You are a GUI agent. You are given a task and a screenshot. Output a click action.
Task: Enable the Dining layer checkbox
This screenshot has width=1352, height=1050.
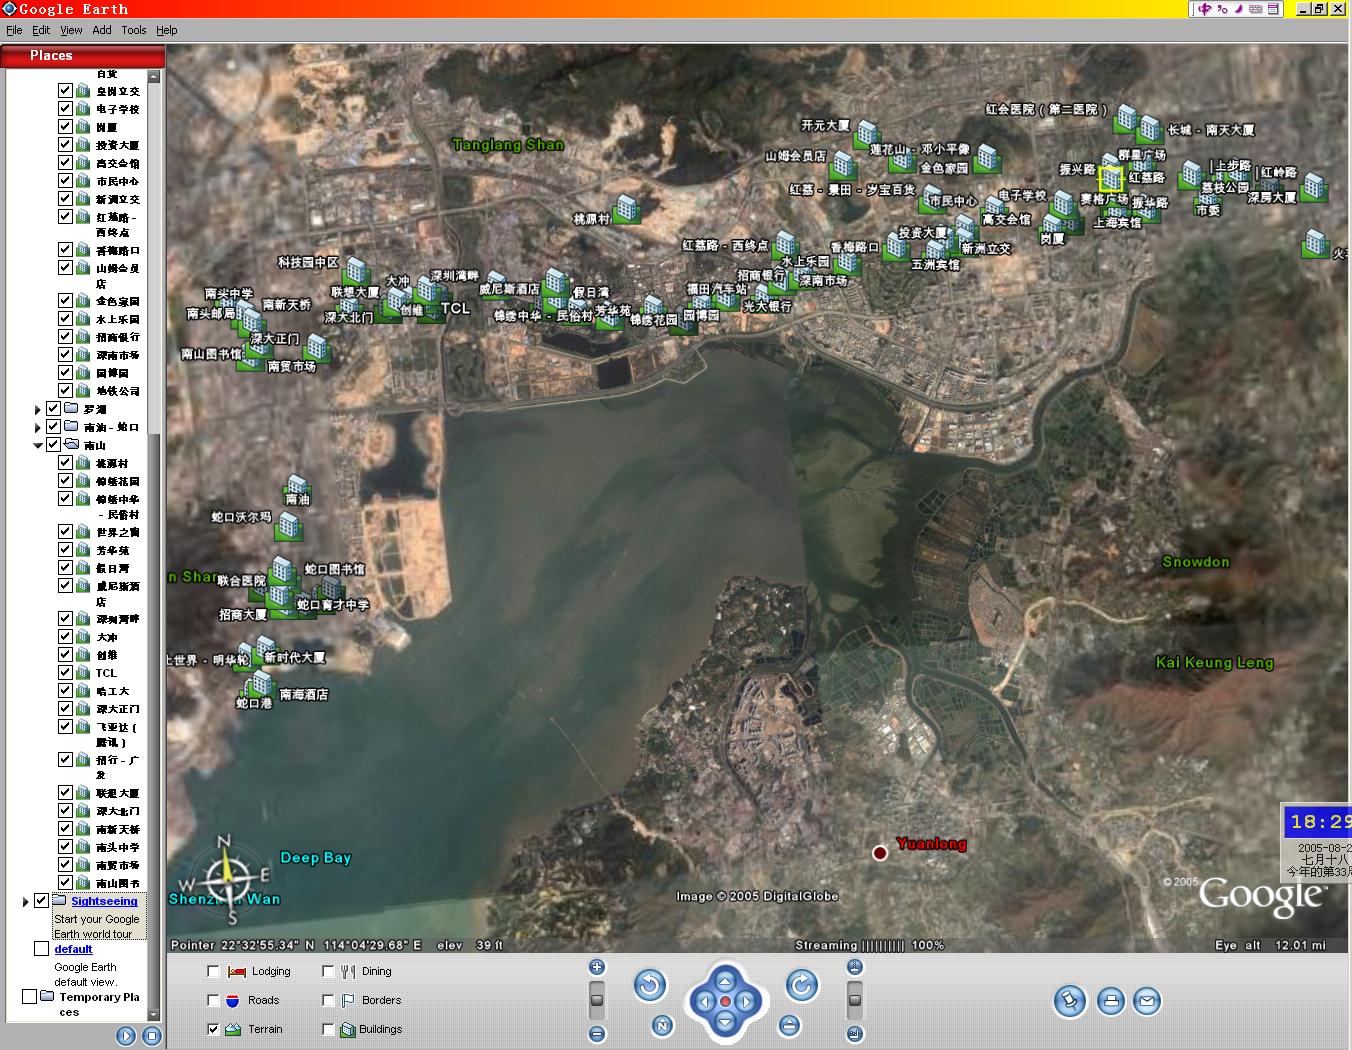point(328,971)
